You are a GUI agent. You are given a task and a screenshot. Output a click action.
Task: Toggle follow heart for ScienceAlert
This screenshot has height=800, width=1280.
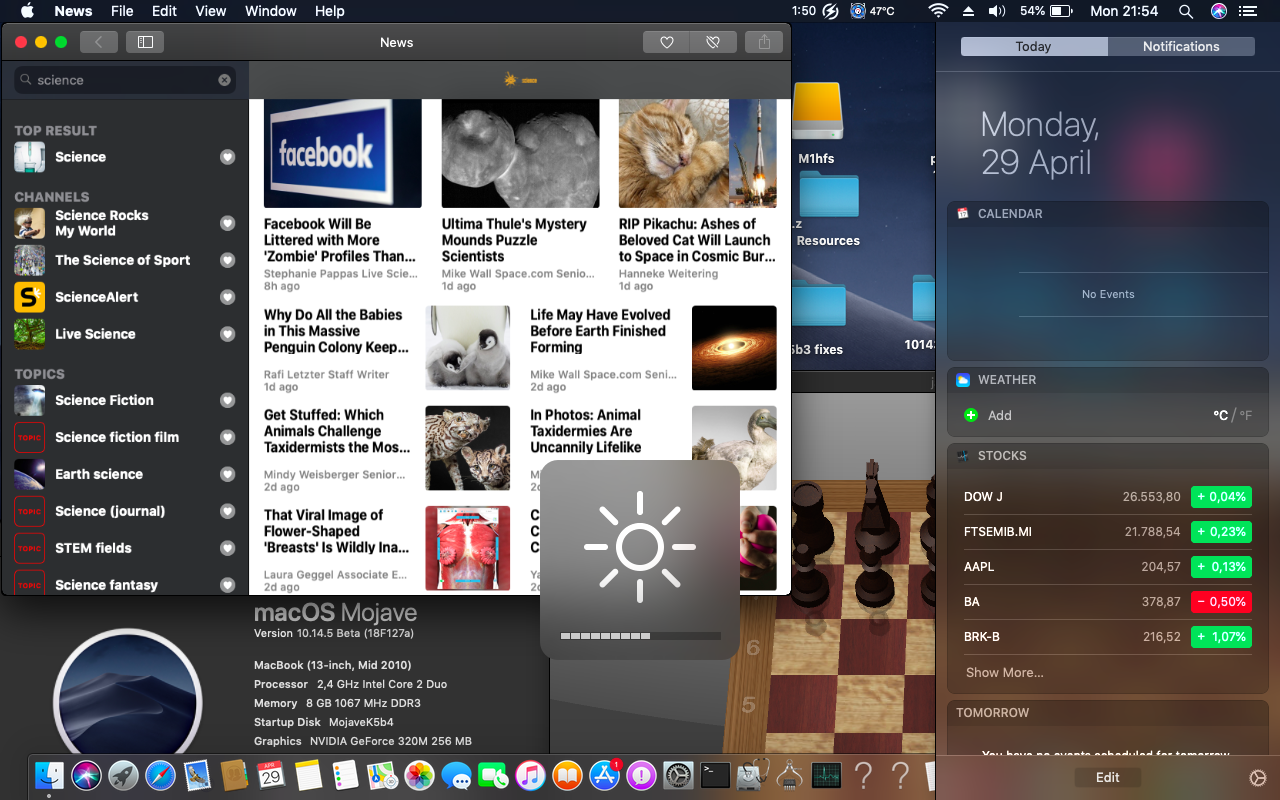(227, 297)
